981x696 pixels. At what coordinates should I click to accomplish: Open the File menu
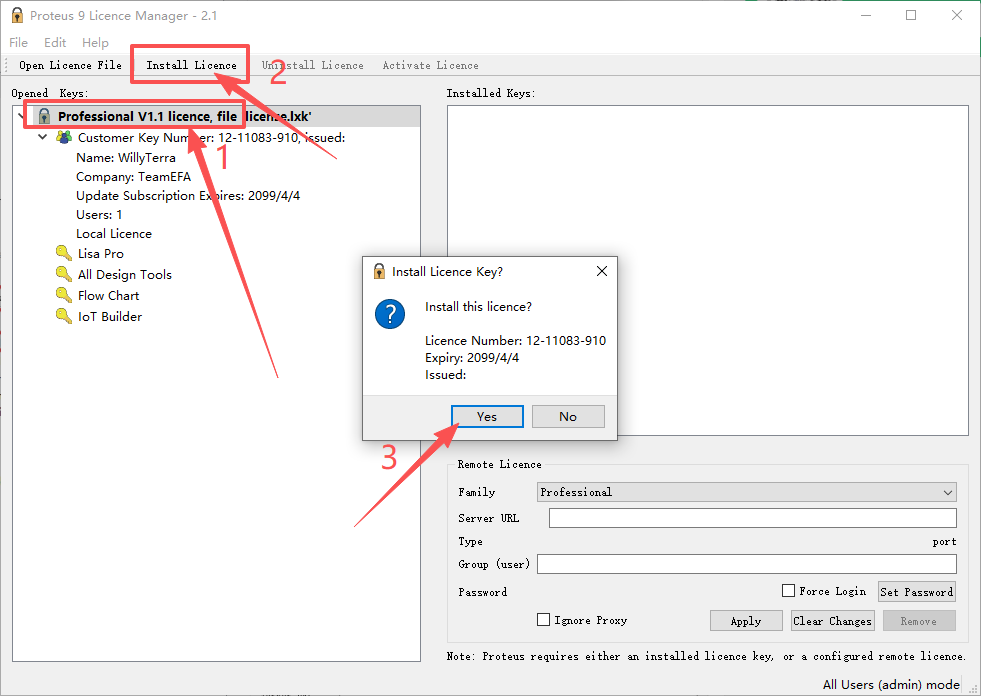pos(18,43)
